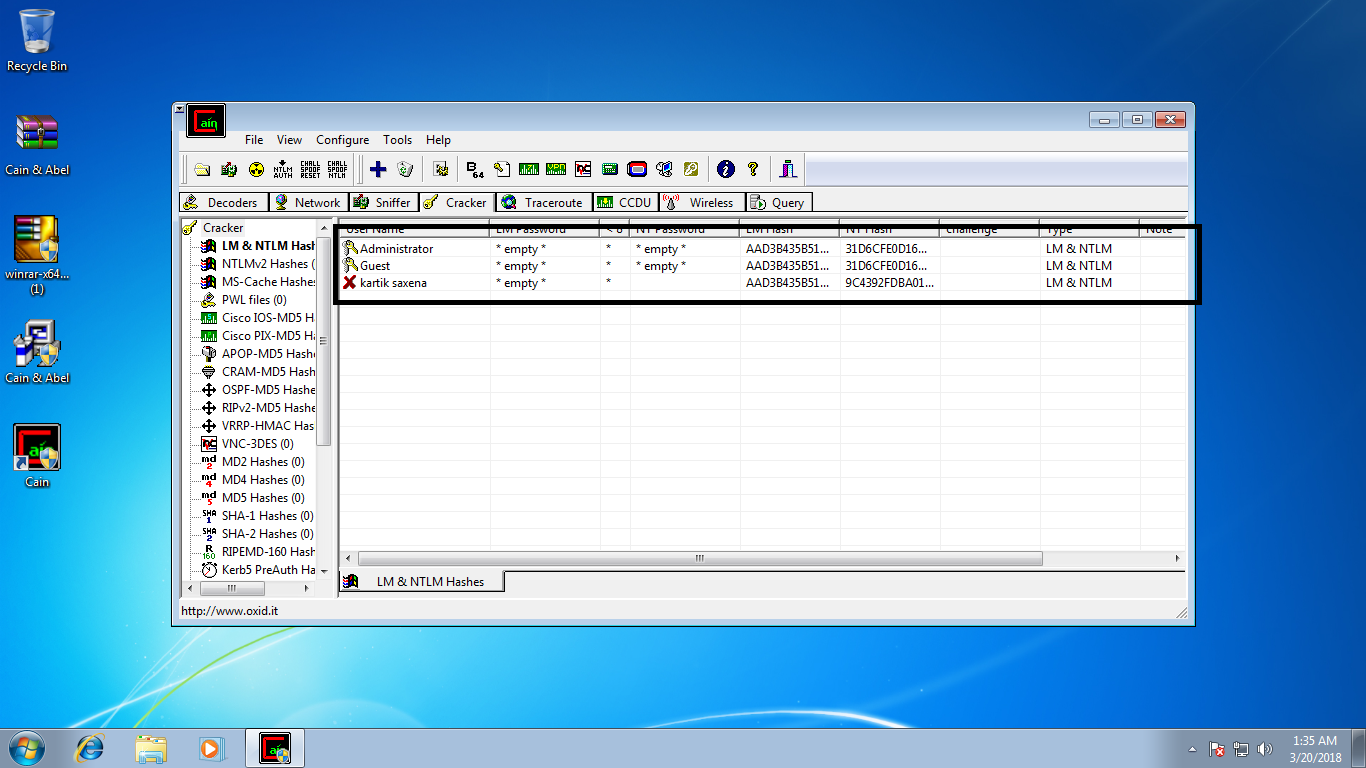This screenshot has width=1366, height=768.
Task: Switch to the Sniffer tab
Action: (x=382, y=202)
